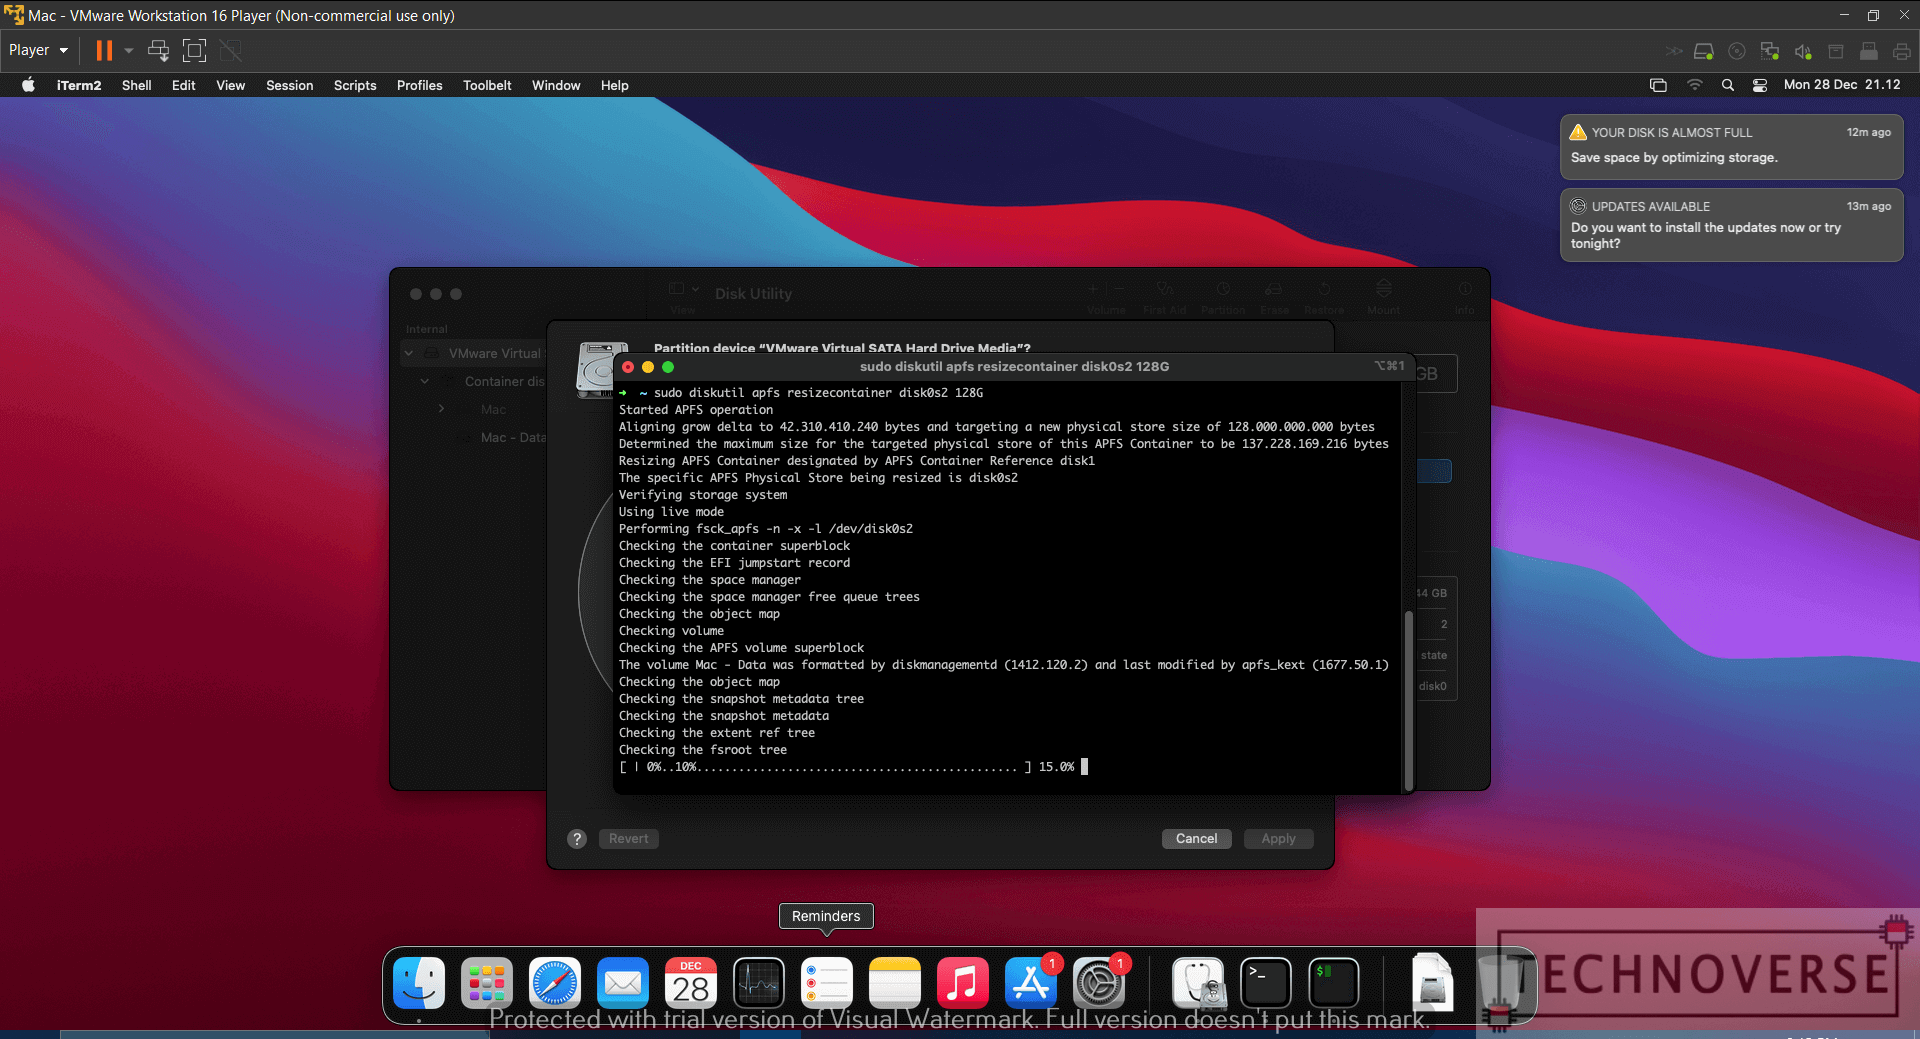Image resolution: width=1920 pixels, height=1039 pixels.
Task: Open the Profiles menu
Action: tap(420, 85)
